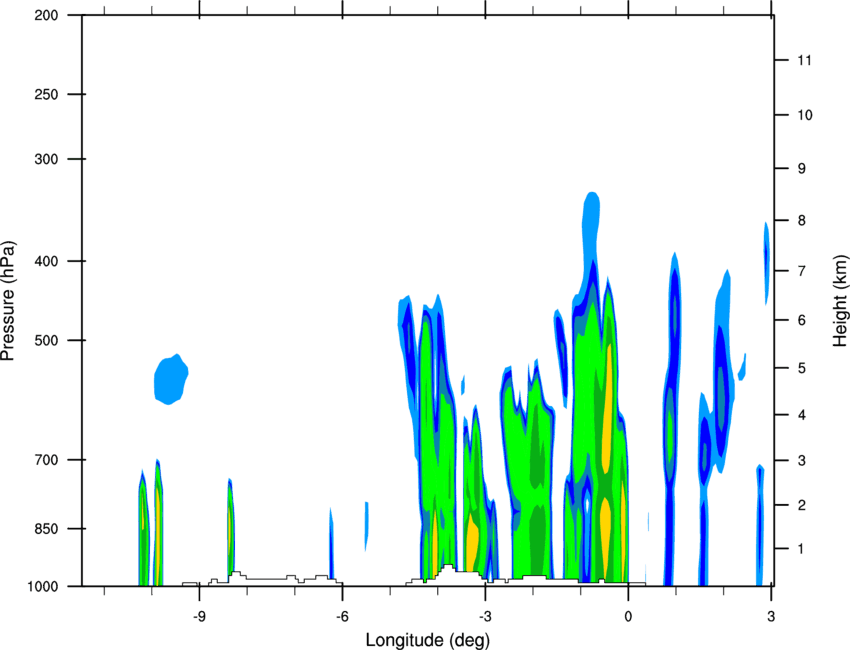
Task: Click the 4 km height label
Action: (x=801, y=415)
